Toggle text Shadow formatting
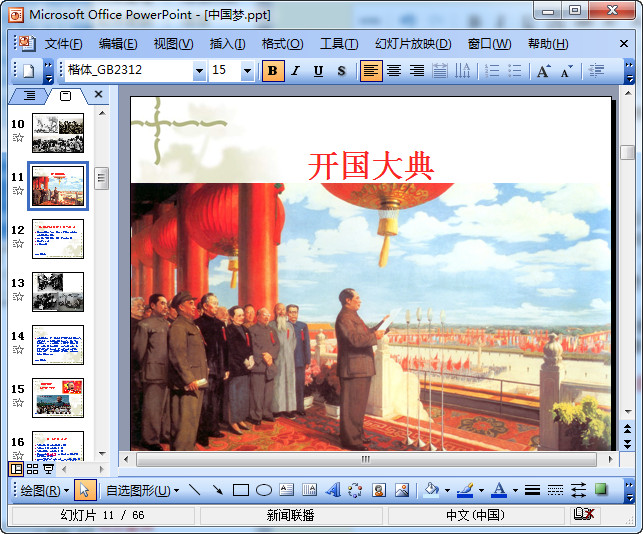Image resolution: width=643 pixels, height=534 pixels. pyautogui.click(x=341, y=71)
